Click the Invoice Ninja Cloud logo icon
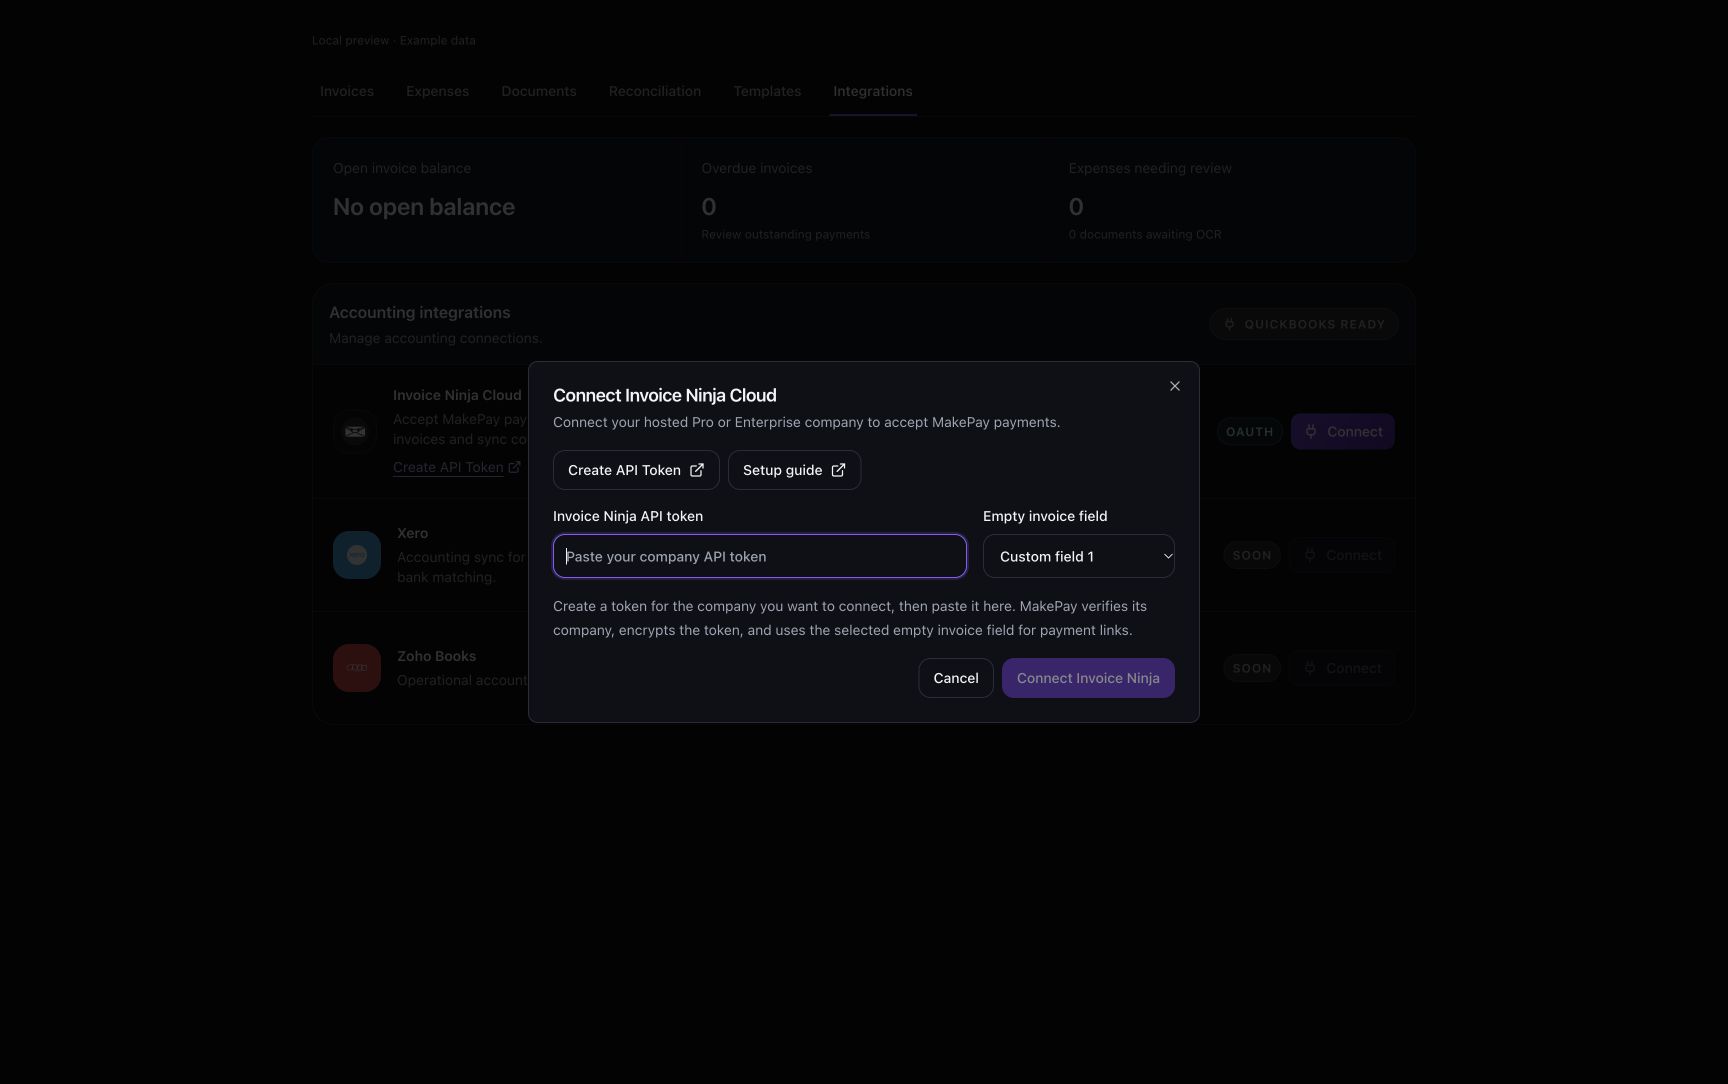This screenshot has width=1728, height=1084. pos(355,432)
